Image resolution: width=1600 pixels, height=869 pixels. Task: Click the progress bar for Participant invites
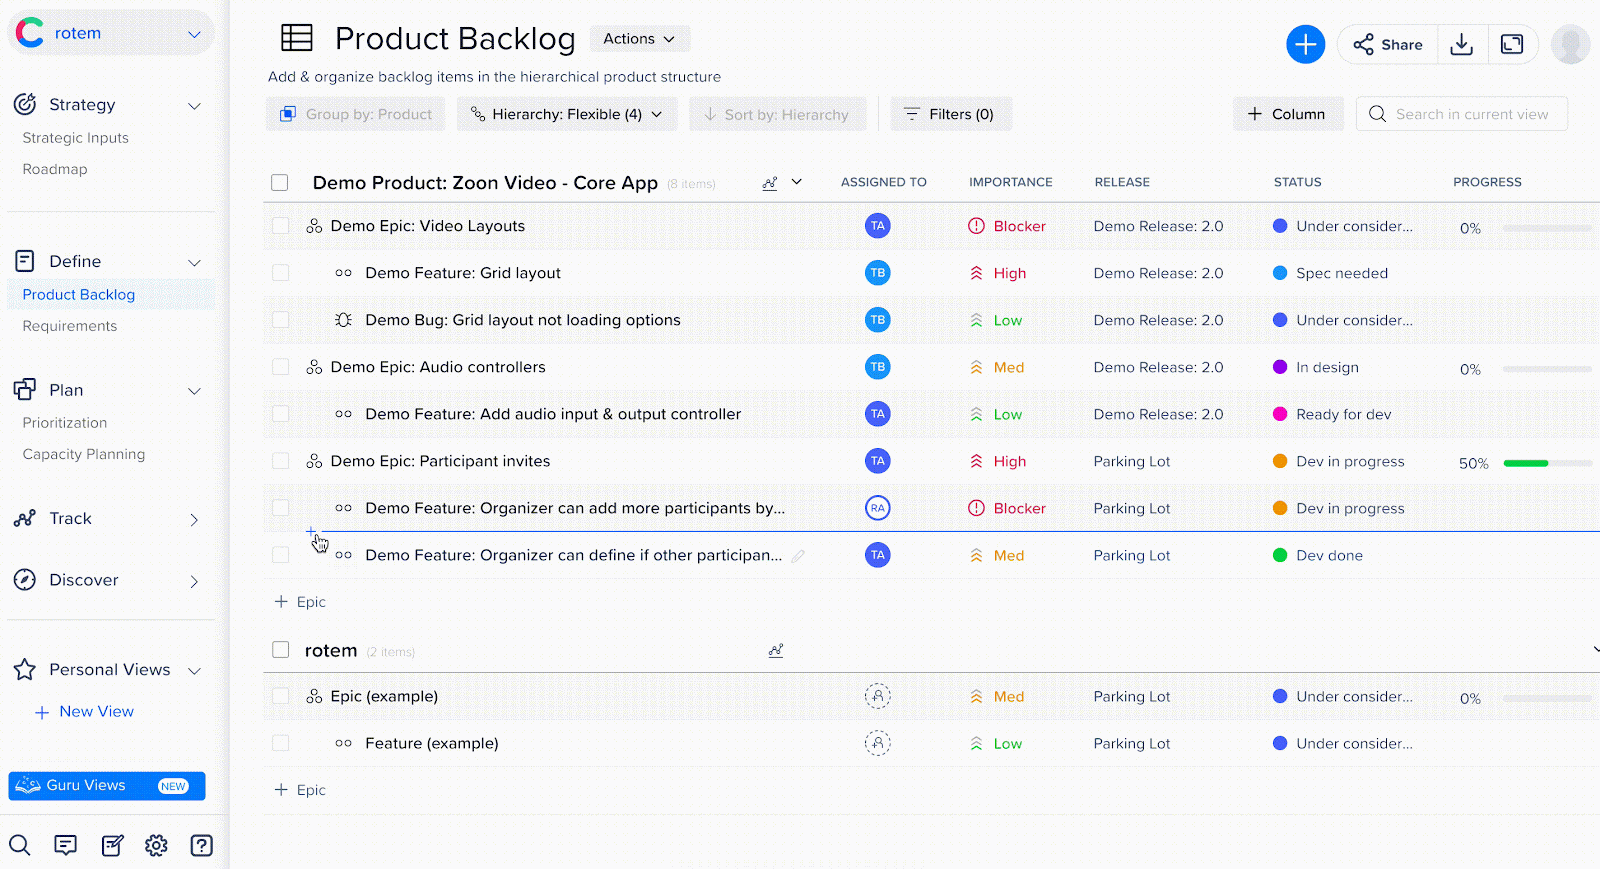coord(1546,463)
